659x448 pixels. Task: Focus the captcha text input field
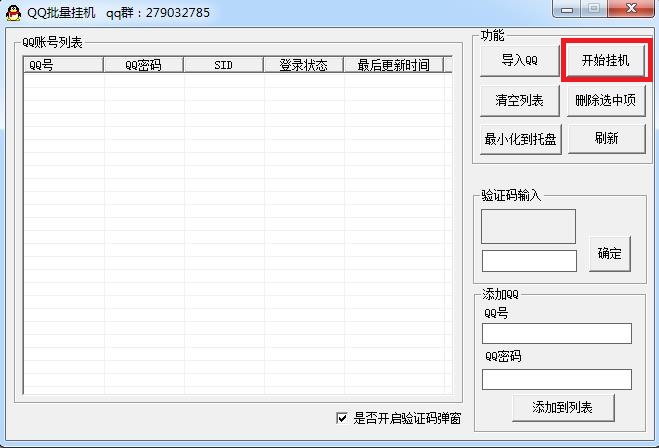[529, 261]
